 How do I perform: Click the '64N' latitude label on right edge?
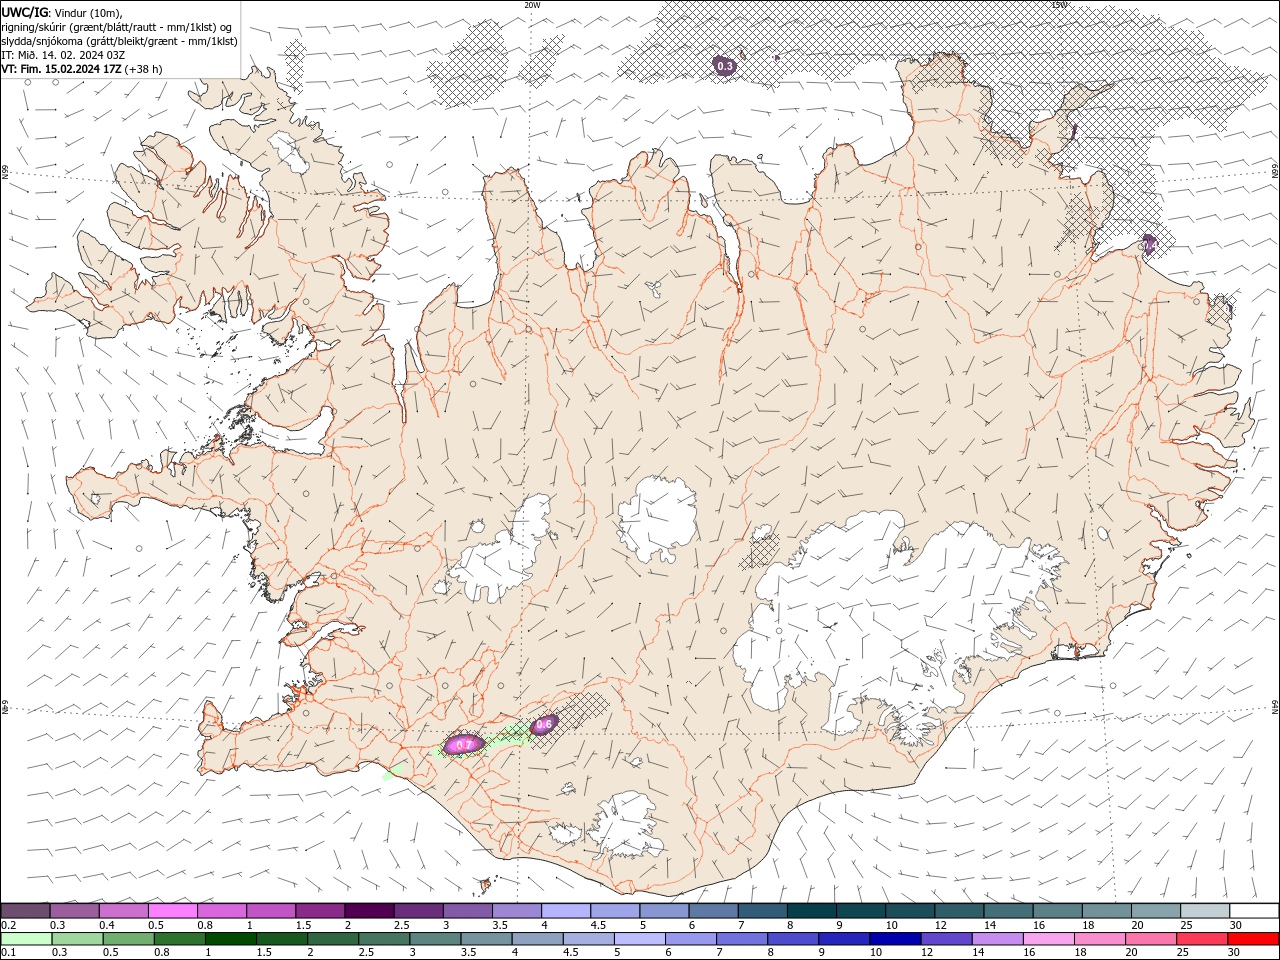tap(1275, 707)
